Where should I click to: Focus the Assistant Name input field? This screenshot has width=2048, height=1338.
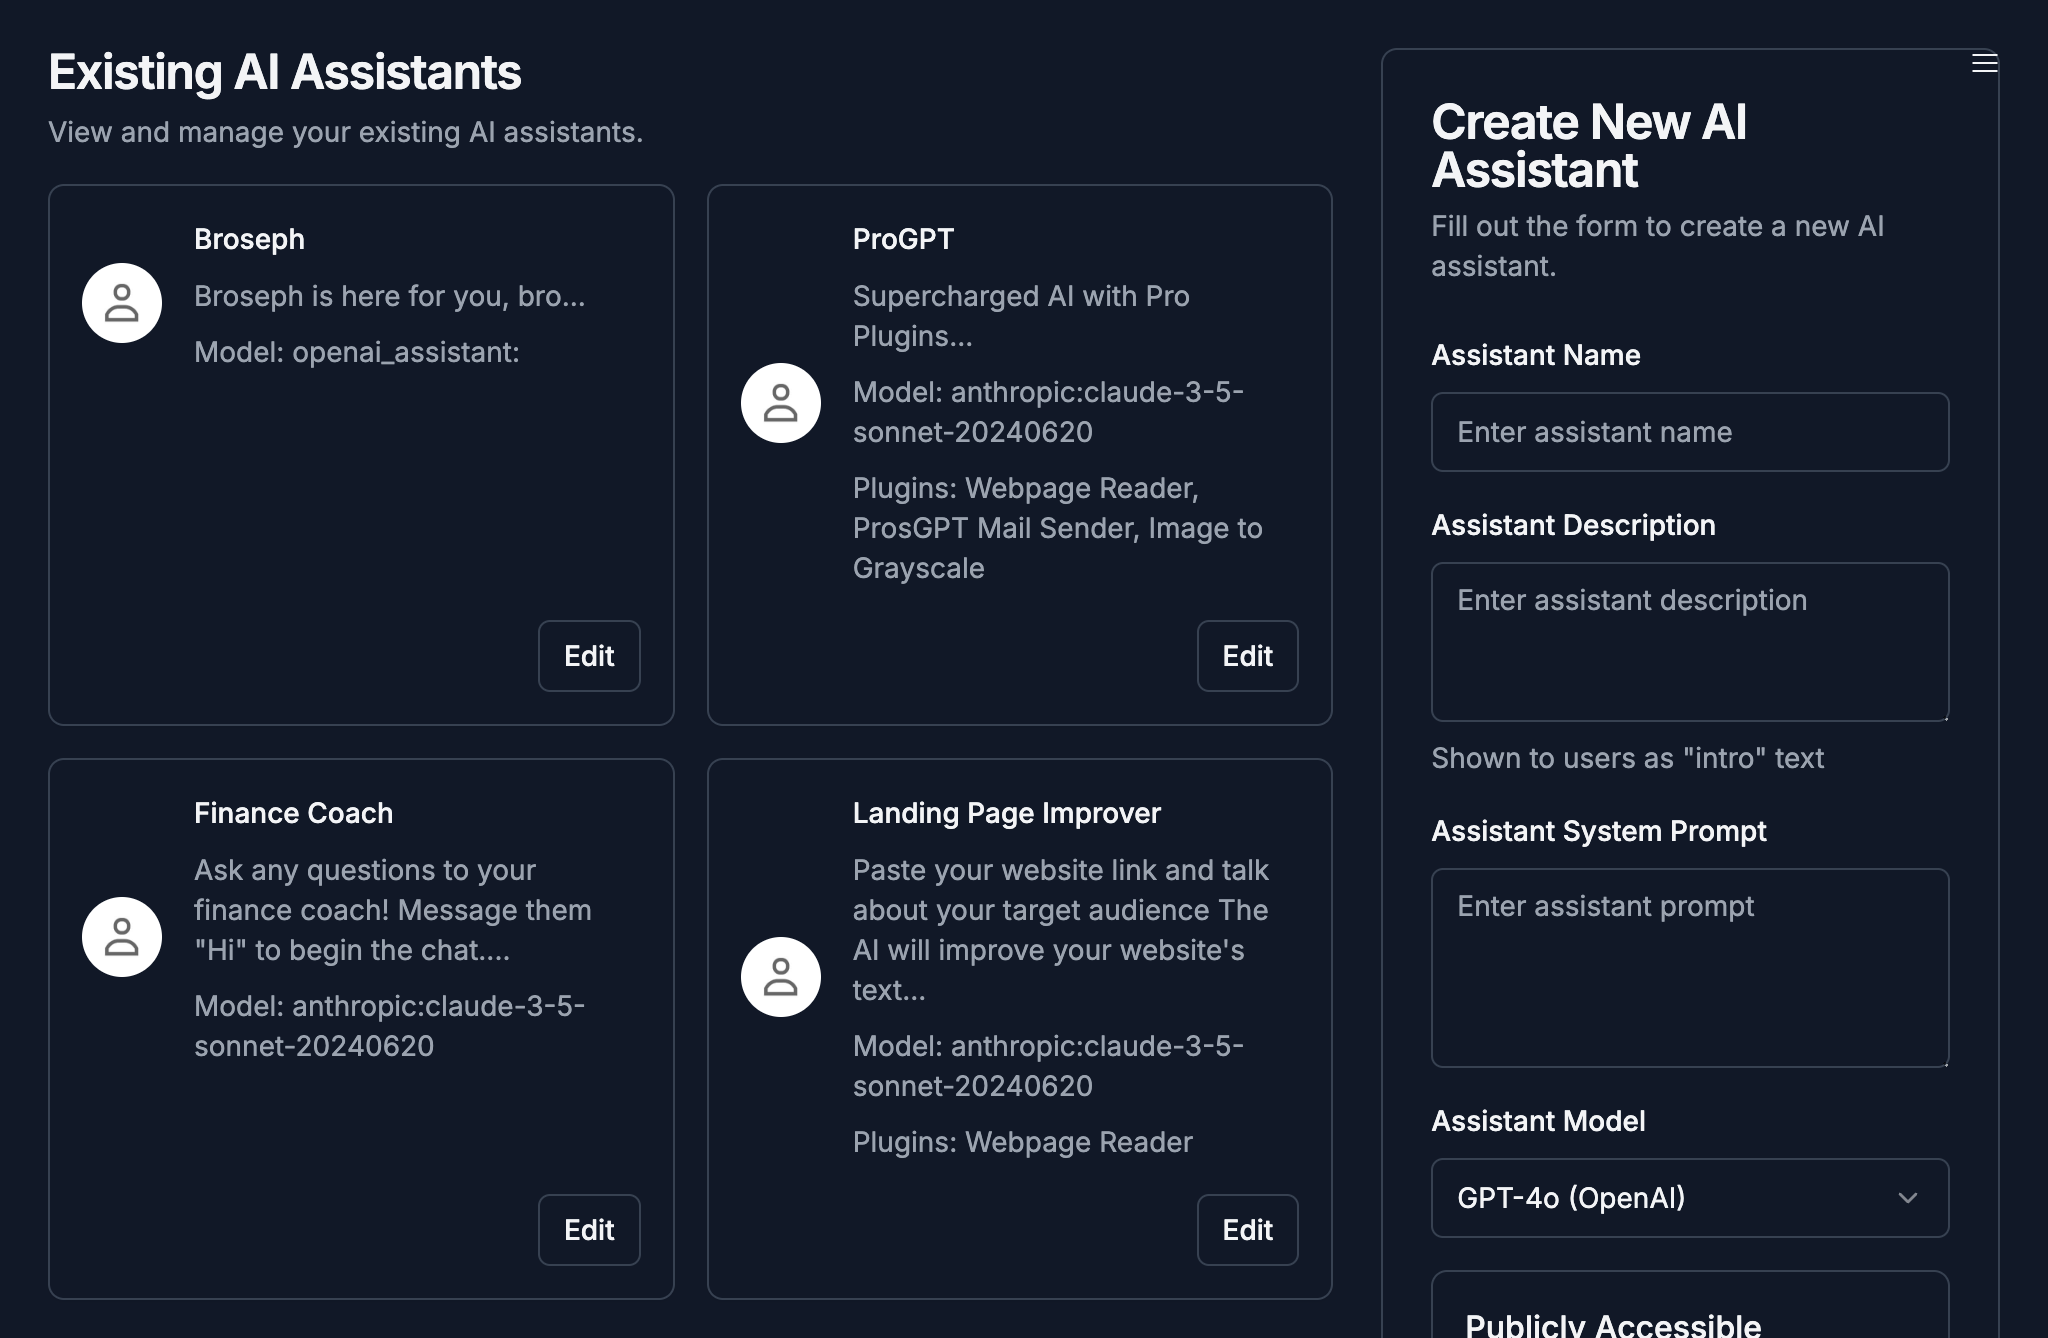point(1689,432)
